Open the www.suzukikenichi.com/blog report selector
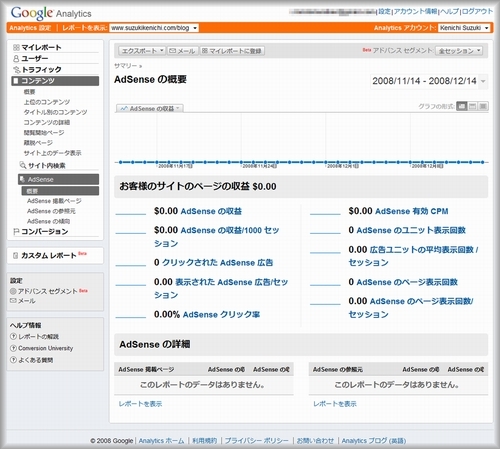The image size is (500, 449). 154,28
